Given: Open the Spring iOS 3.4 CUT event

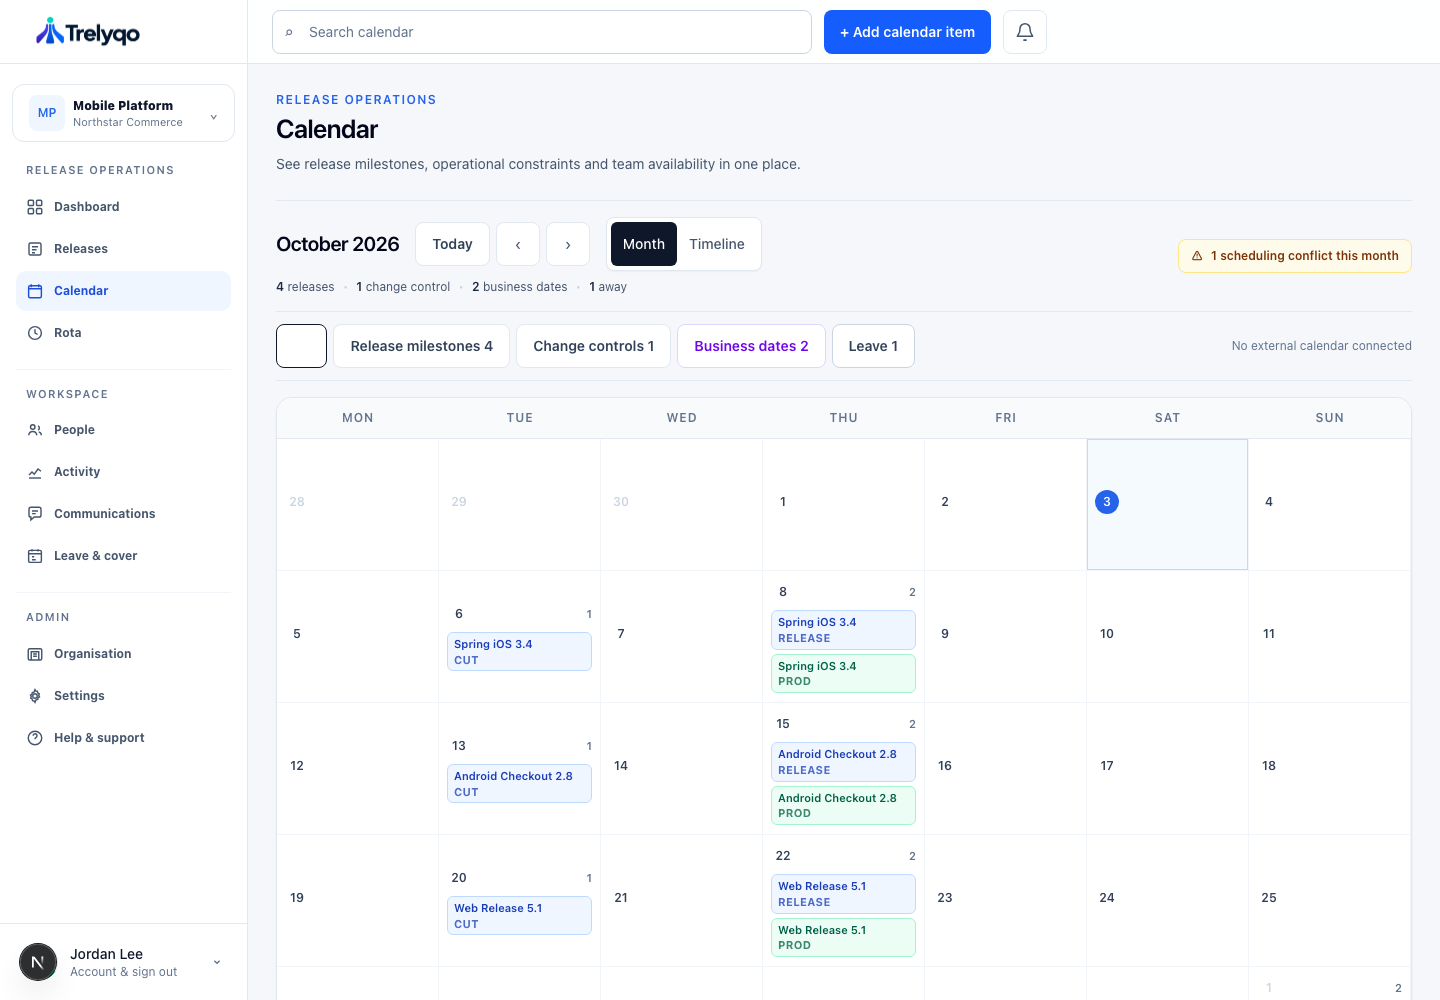Looking at the screenshot, I should click(x=519, y=652).
